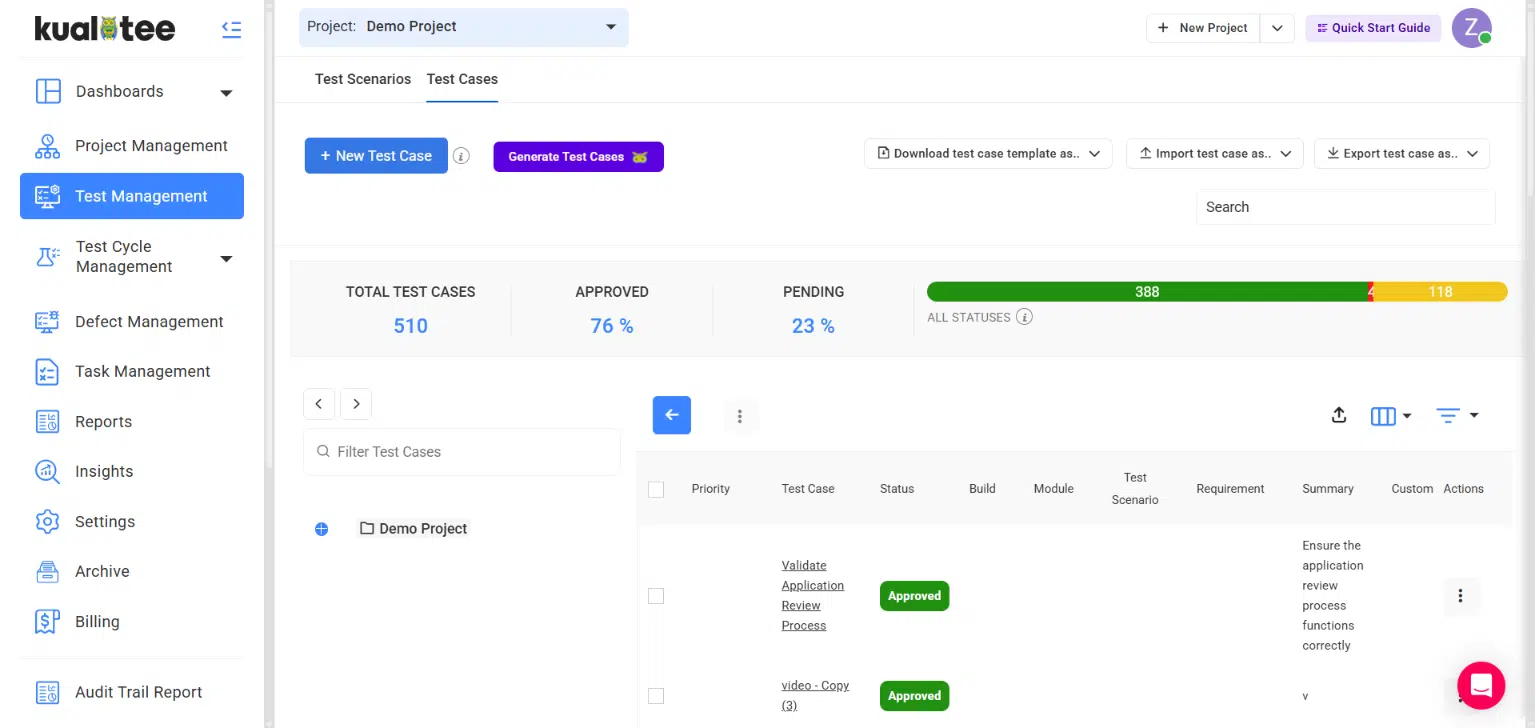
Task: Click the All Statuses info icon
Action: coord(1024,317)
